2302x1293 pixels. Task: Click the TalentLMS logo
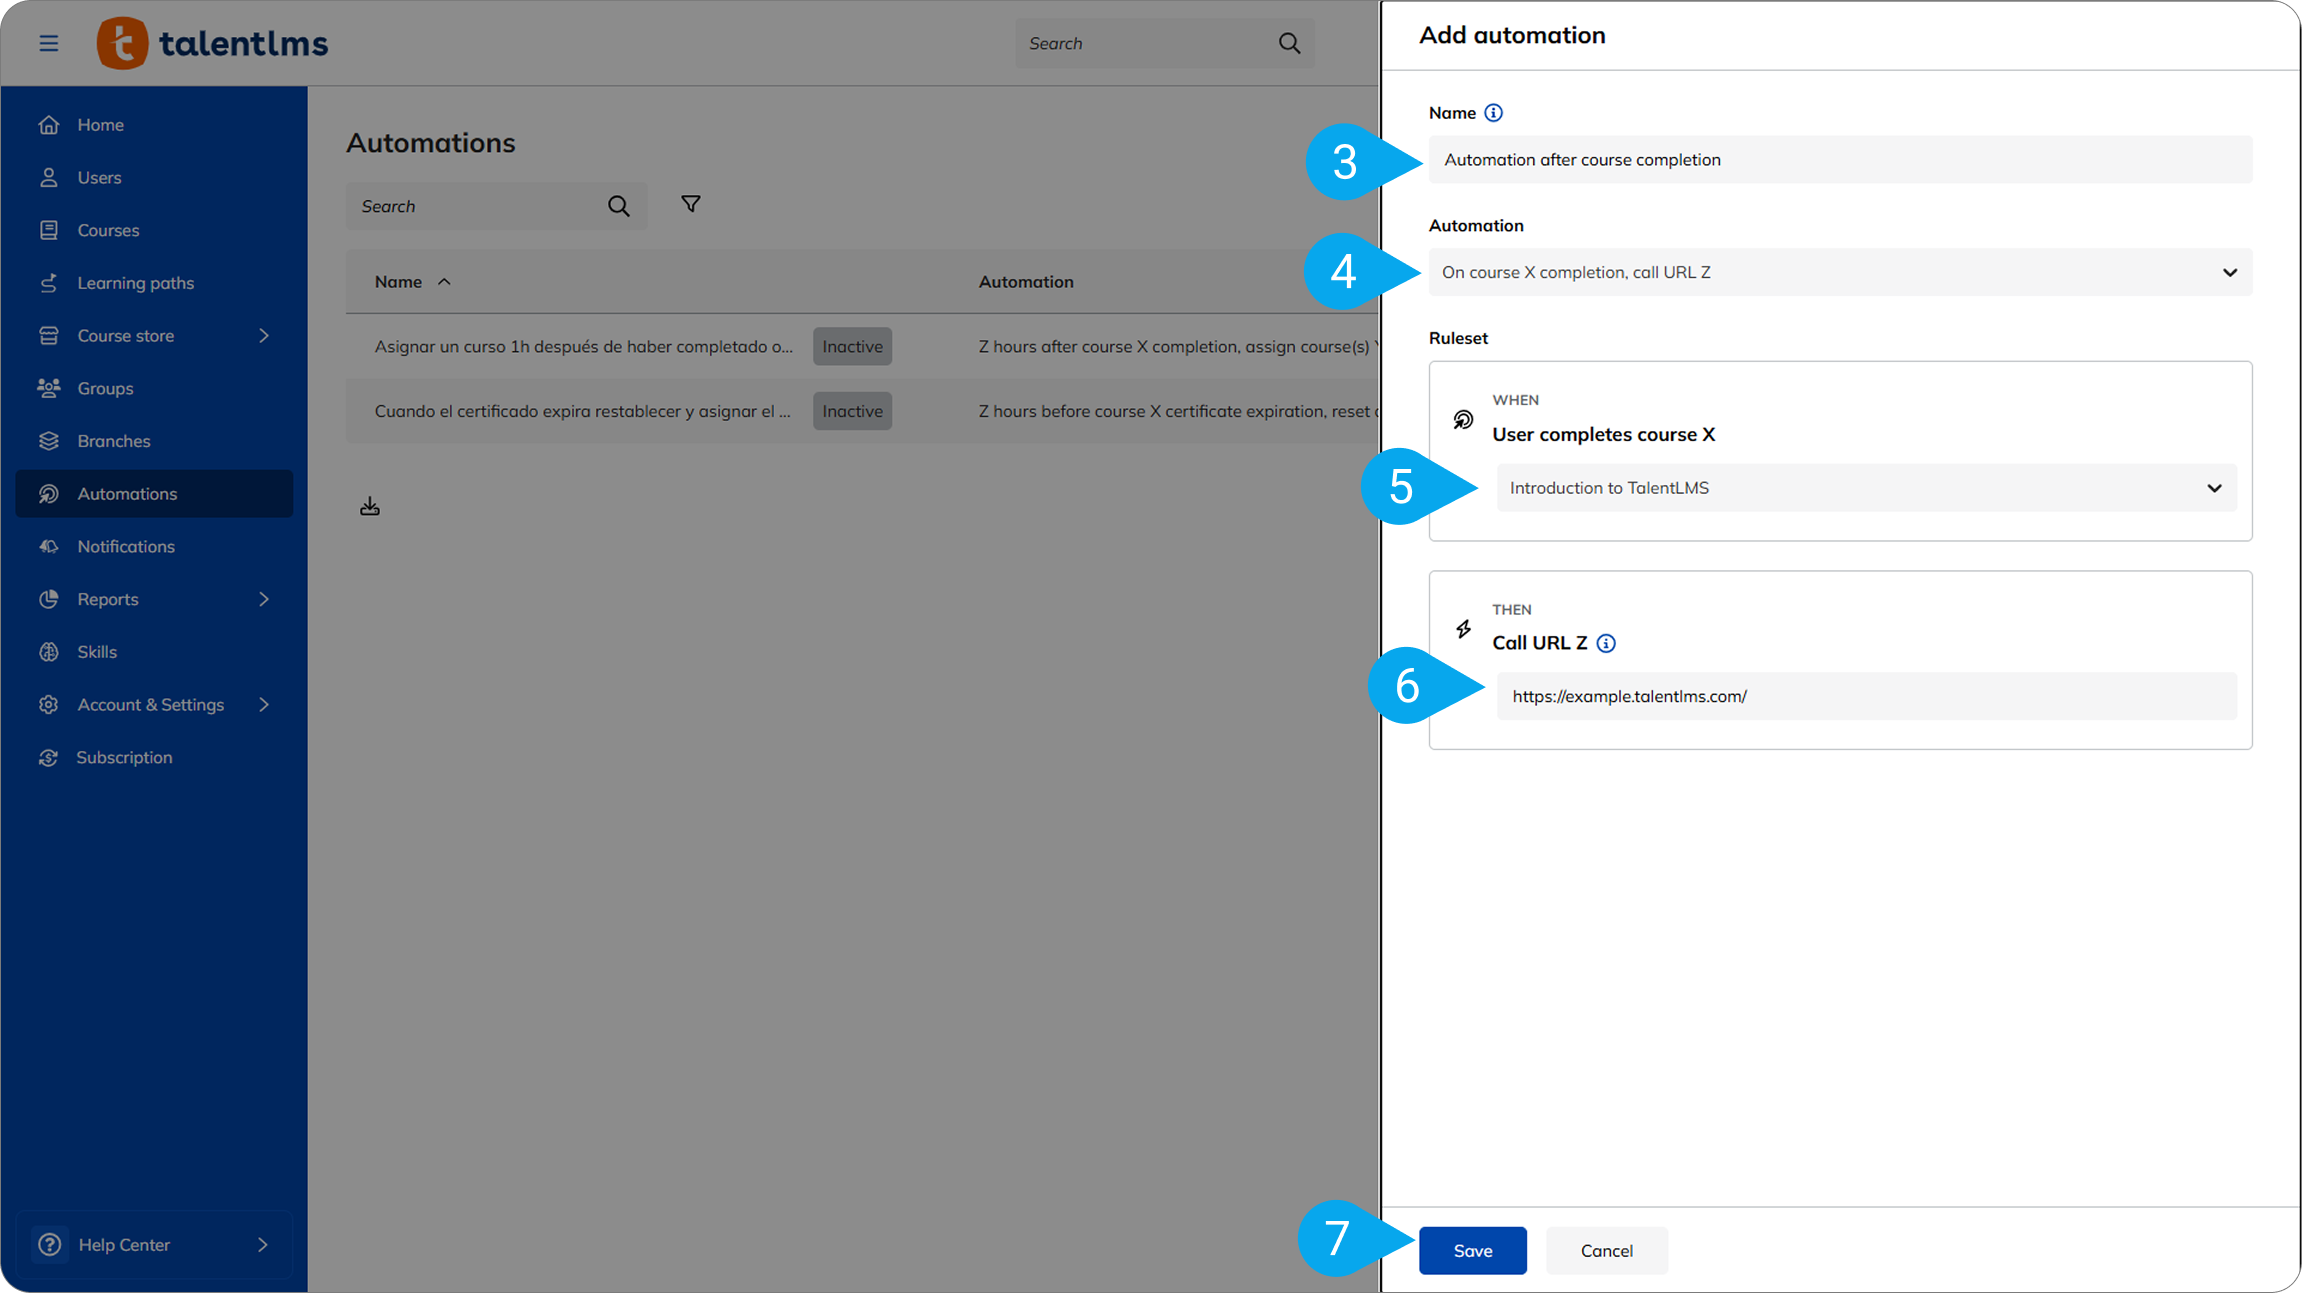[212, 43]
